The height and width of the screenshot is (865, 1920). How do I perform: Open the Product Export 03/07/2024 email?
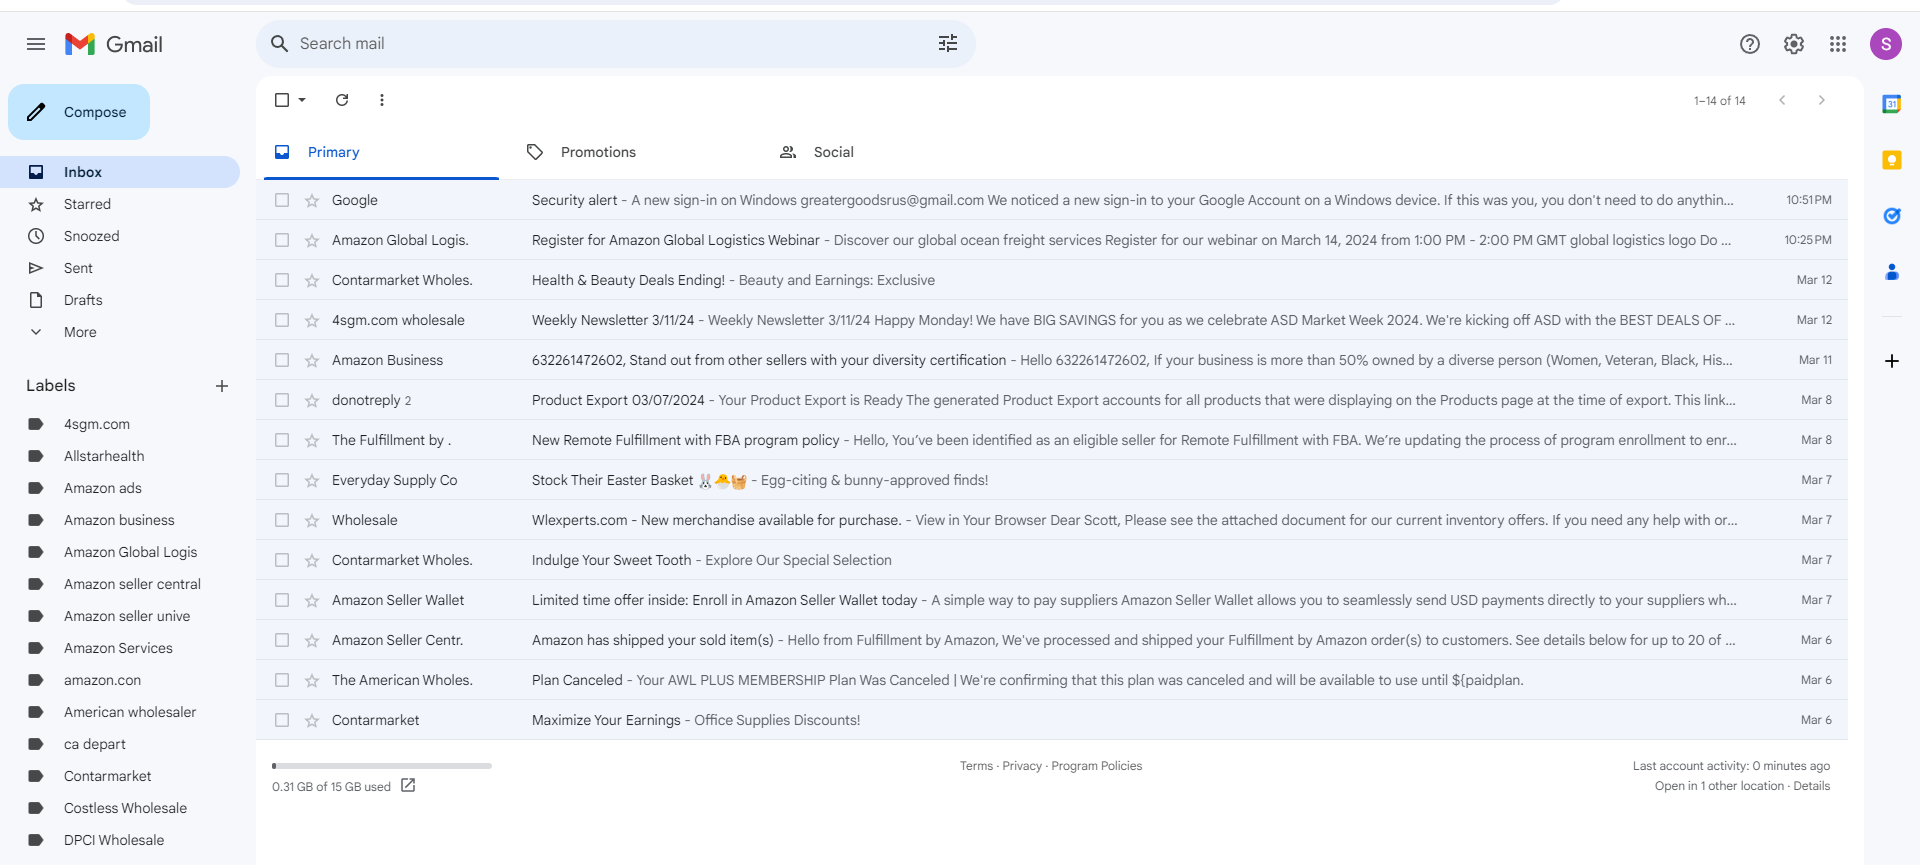1052,400
